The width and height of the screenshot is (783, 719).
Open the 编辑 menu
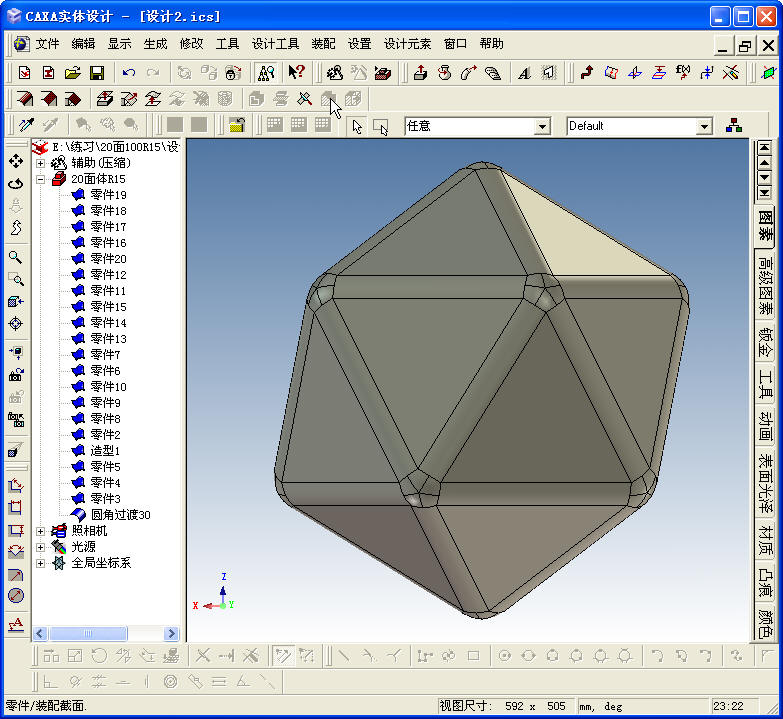(83, 44)
